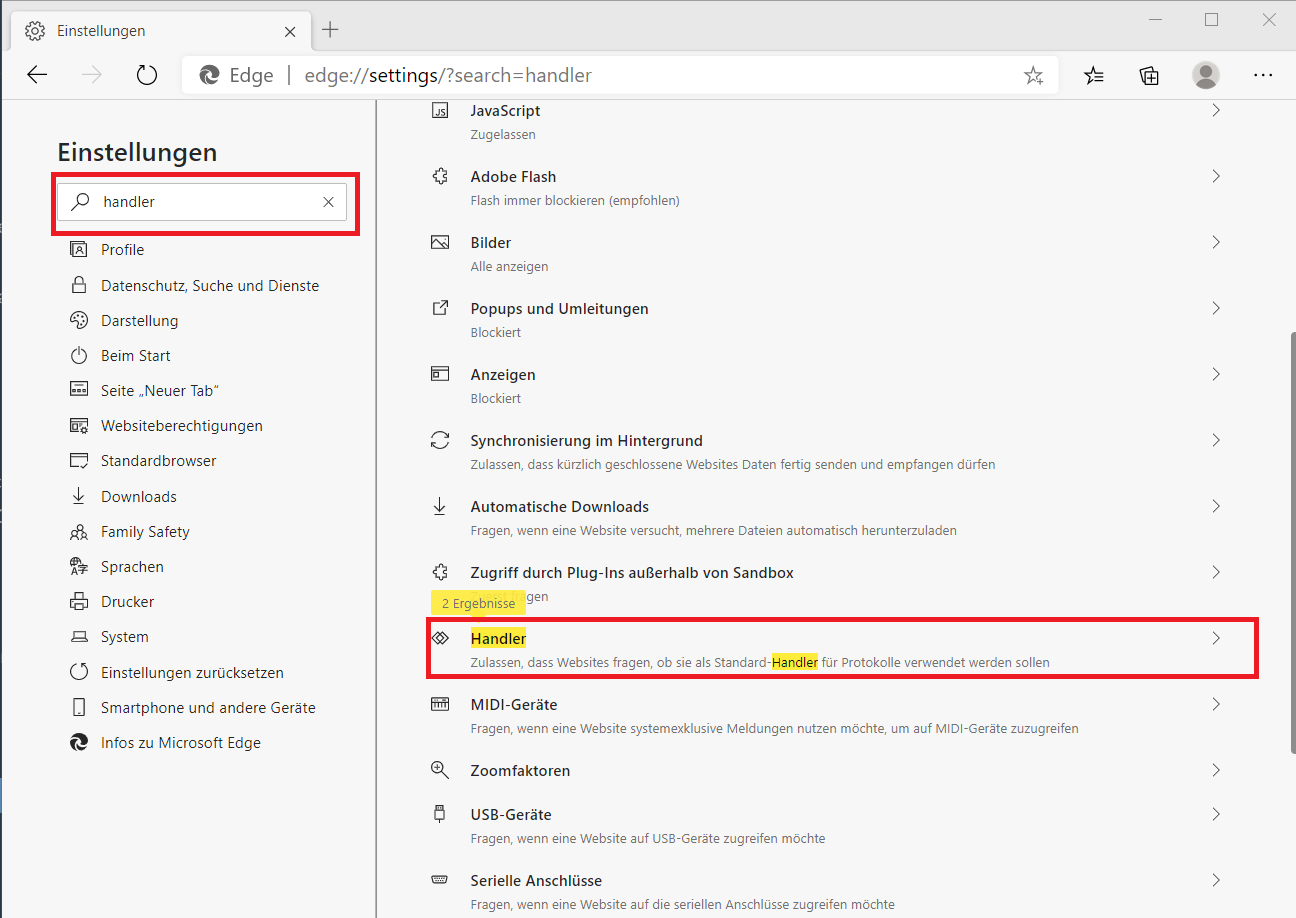Screen dimensions: 1296x918
Task: Open the favorites list icon
Action: 1094,75
